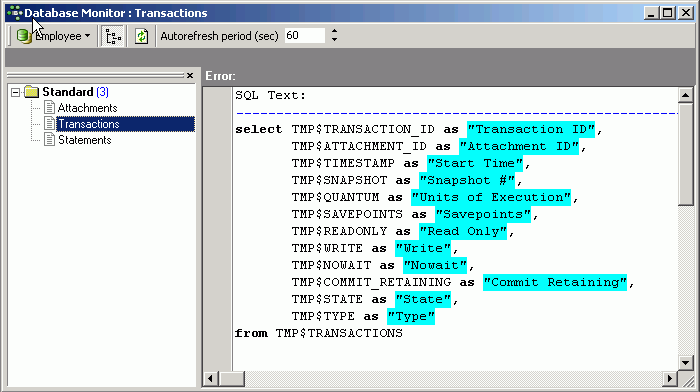Toggle the tree panel view icon
Screen dimensions: 700x392
[x=113, y=36]
